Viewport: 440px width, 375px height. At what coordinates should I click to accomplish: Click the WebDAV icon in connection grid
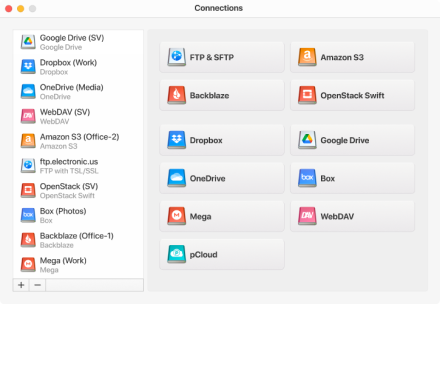[307, 216]
